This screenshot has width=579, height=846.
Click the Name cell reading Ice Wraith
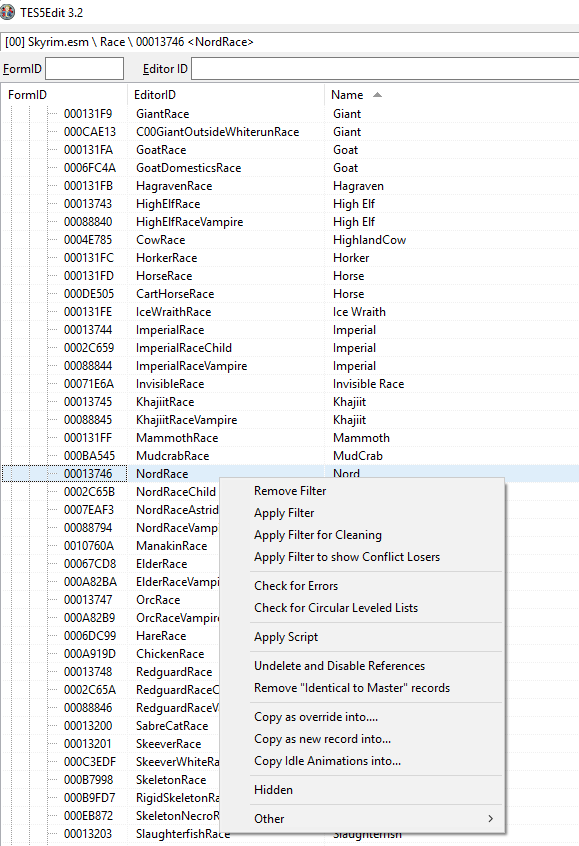[359, 312]
